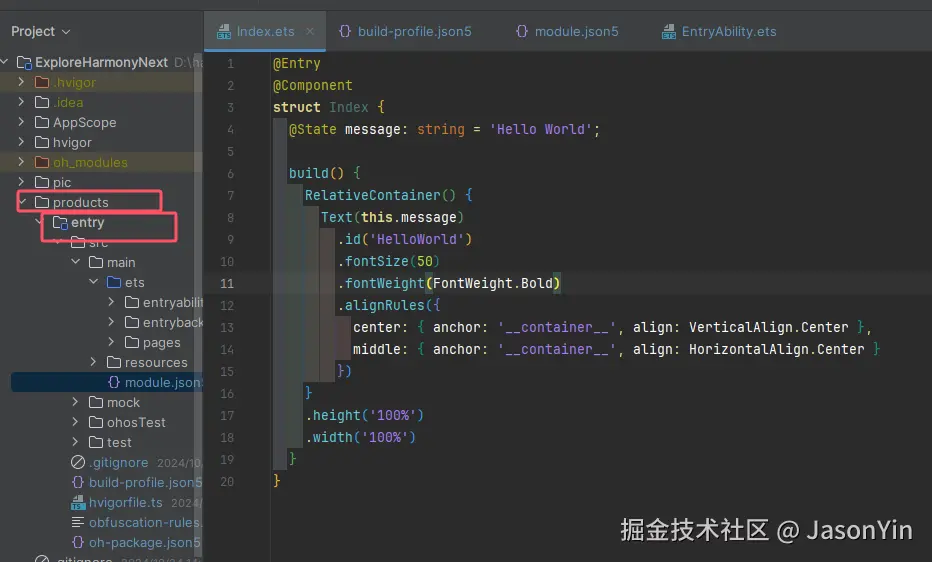Select the test folder row

101,443
